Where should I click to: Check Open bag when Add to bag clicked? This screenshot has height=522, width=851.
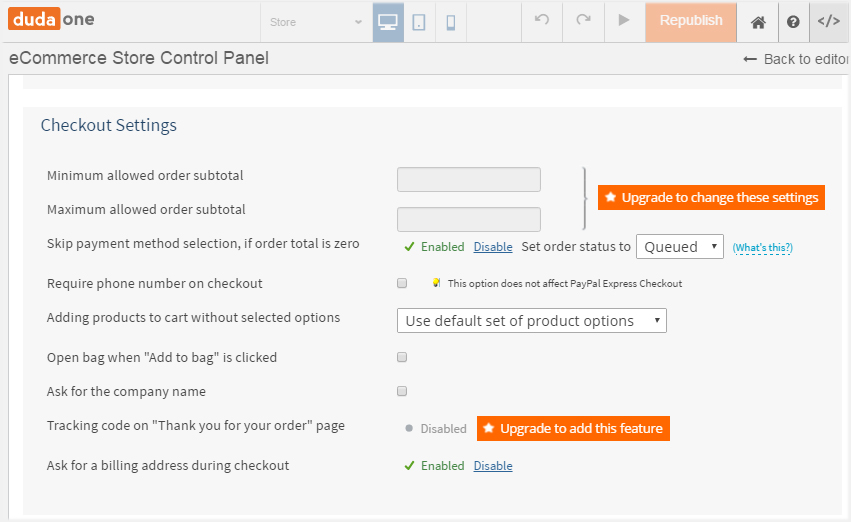point(402,357)
